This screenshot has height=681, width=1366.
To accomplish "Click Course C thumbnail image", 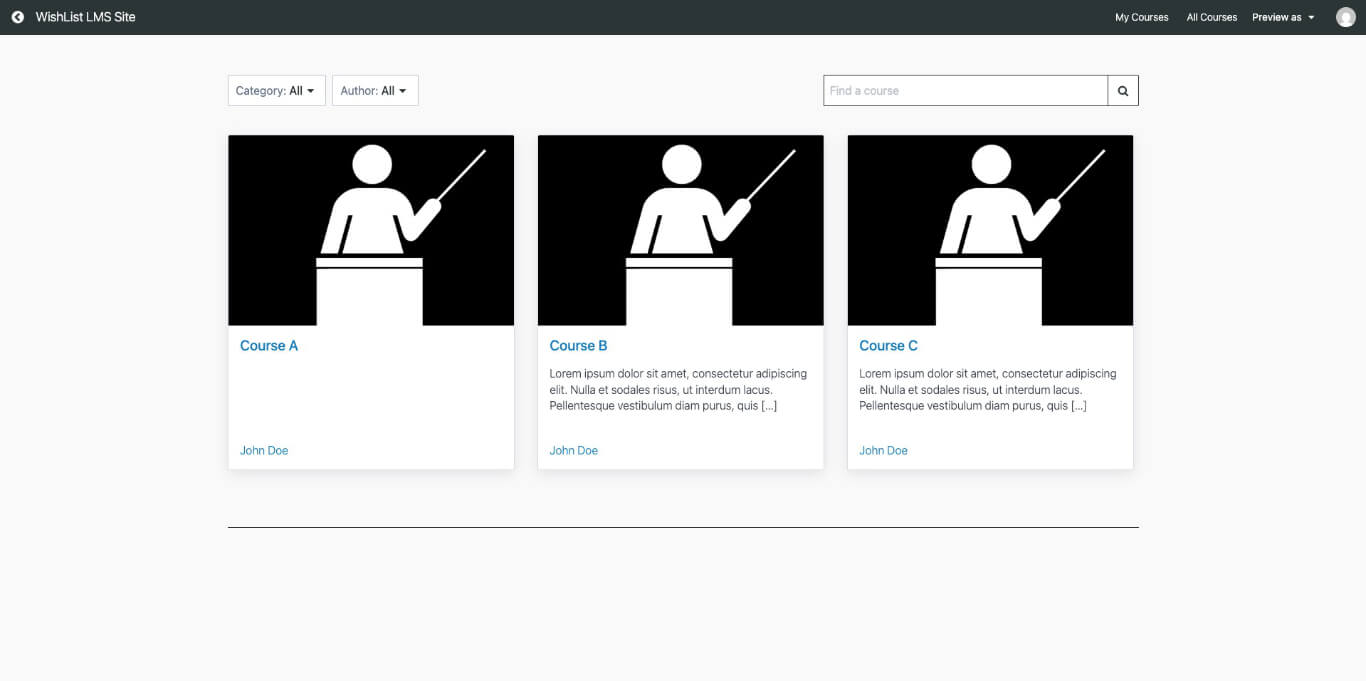I will click(x=990, y=230).
